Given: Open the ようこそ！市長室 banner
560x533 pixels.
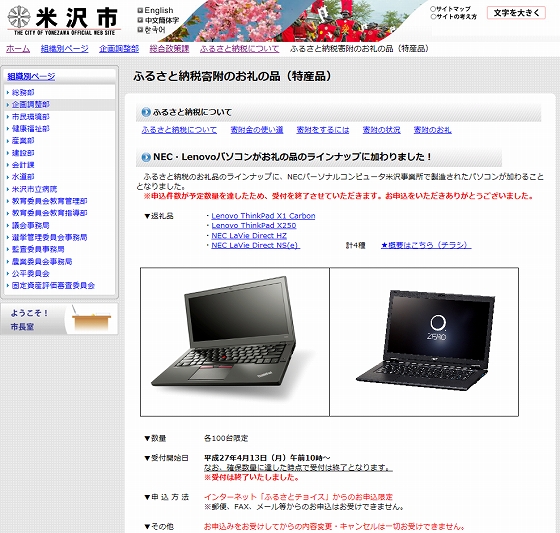Looking at the screenshot, I should click(59, 319).
